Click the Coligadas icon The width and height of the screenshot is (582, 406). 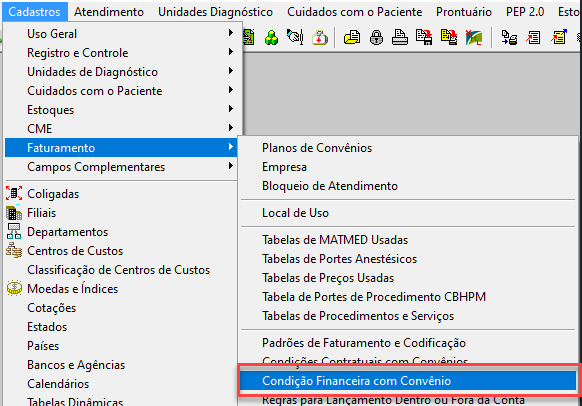coord(14,194)
